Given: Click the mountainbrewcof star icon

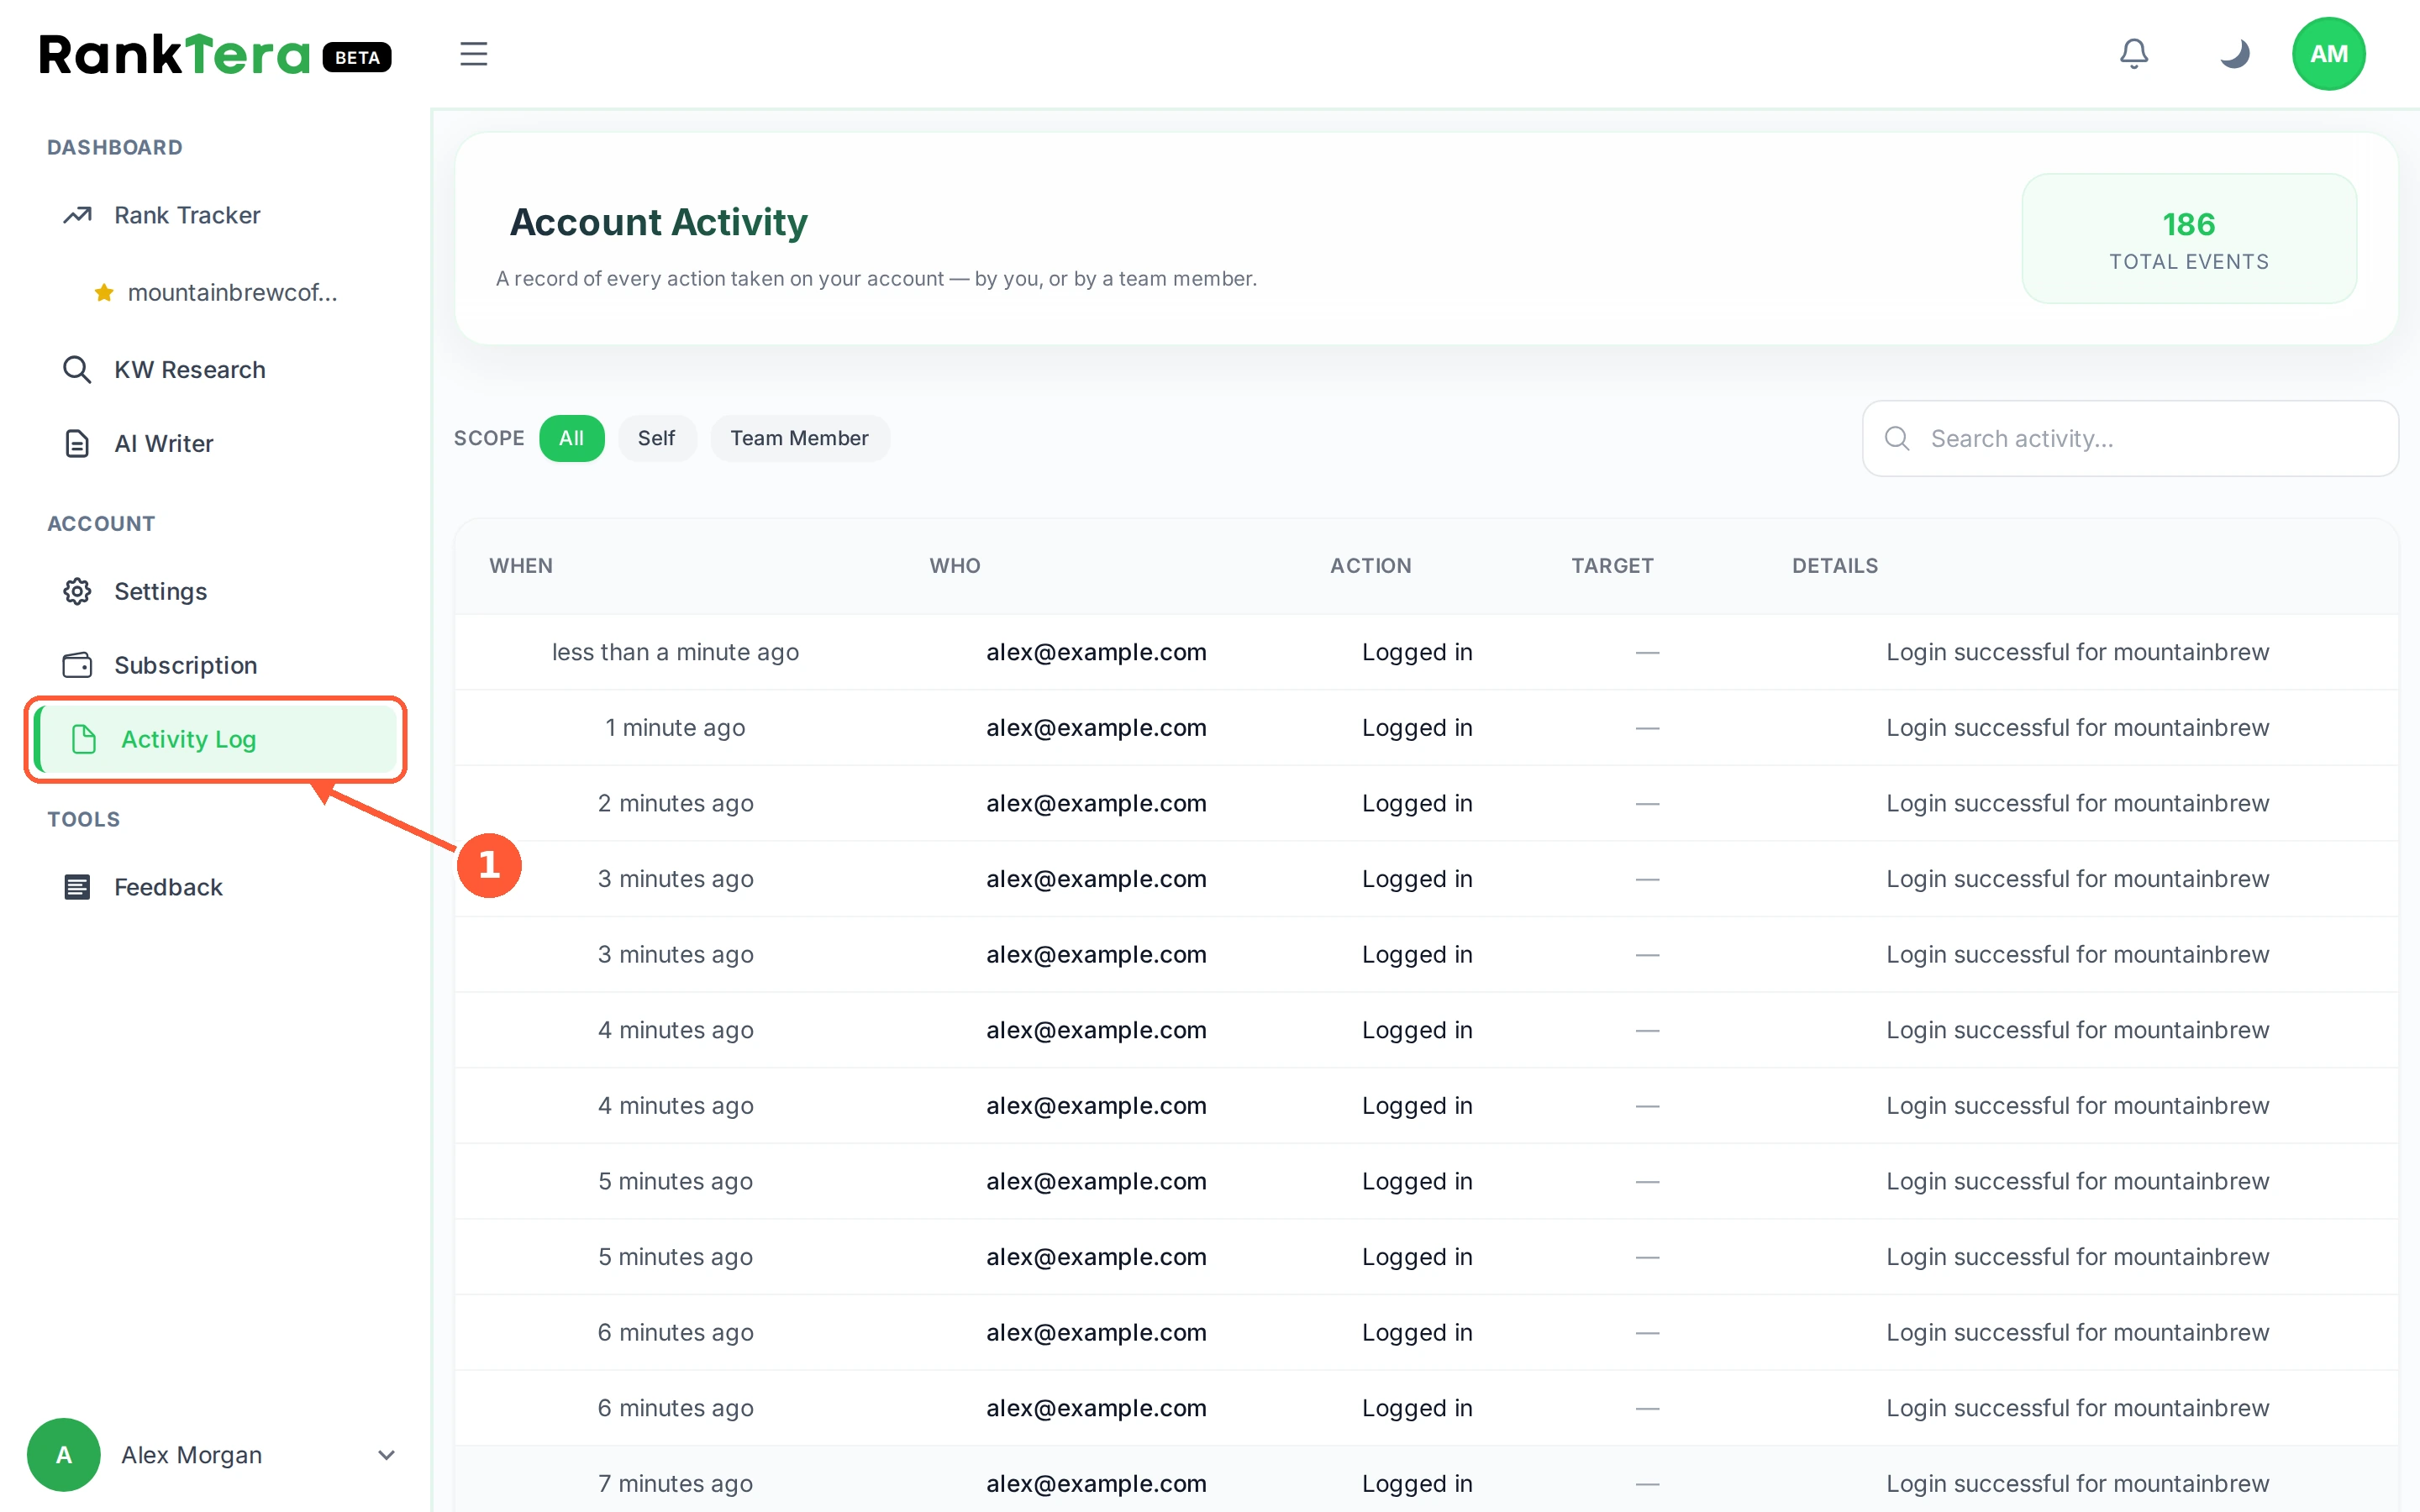Looking at the screenshot, I should pos(103,292).
